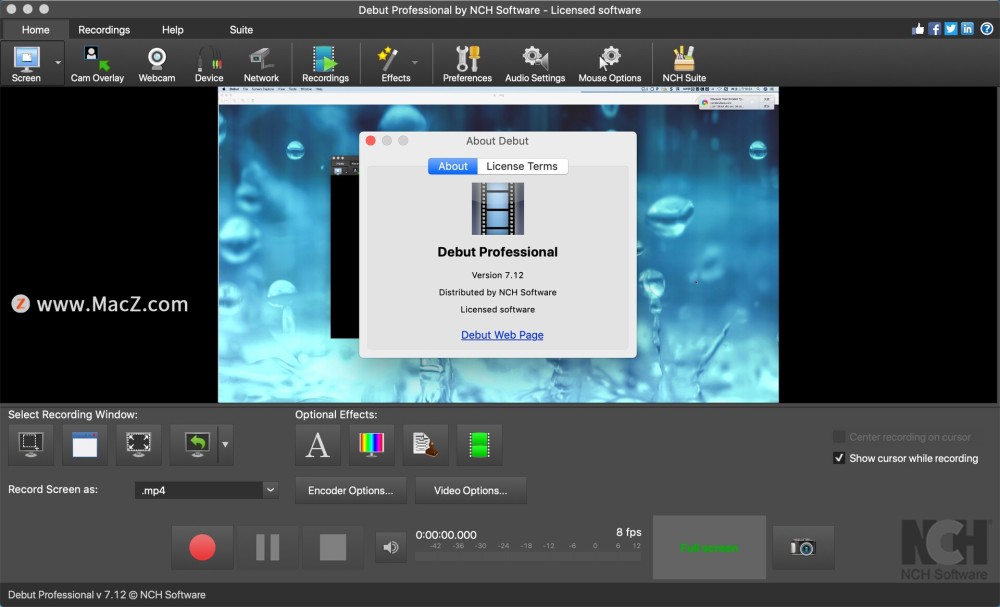Open the Debut Web Page link
This screenshot has width=1000, height=607.
coord(502,335)
